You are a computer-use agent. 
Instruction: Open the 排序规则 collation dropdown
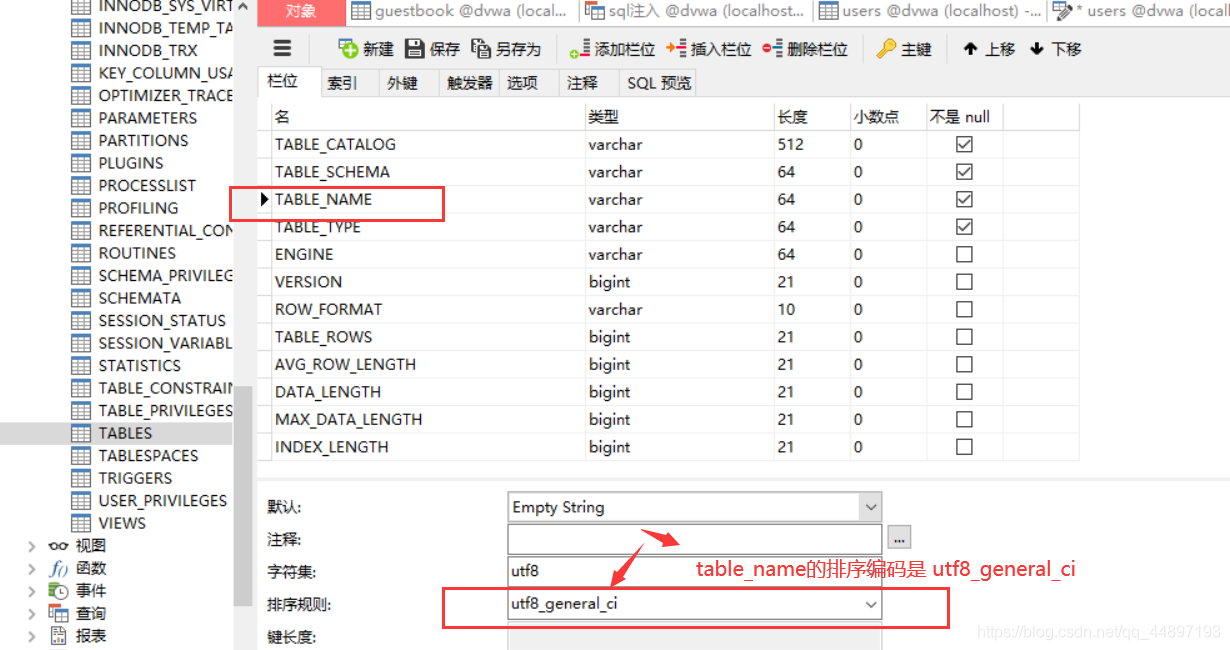(869, 603)
